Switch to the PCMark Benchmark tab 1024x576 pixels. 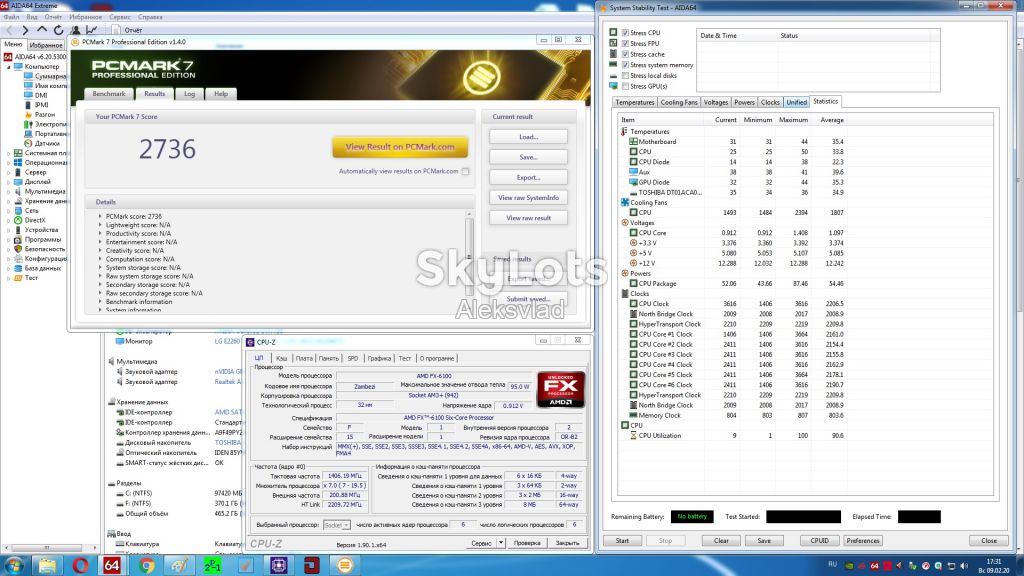(x=109, y=94)
